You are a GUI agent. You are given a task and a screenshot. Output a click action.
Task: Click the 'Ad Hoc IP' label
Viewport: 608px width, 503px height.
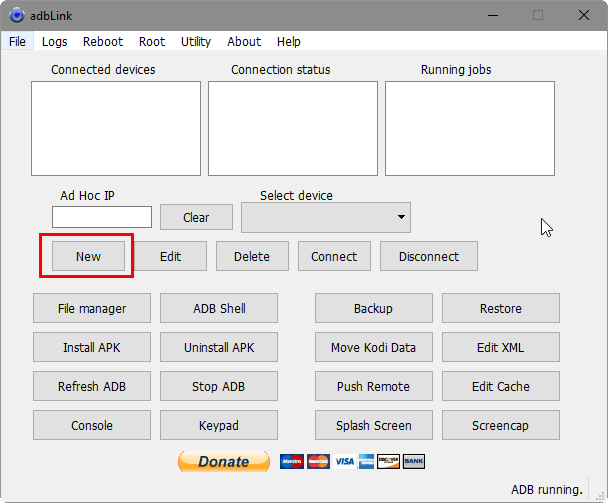point(87,195)
